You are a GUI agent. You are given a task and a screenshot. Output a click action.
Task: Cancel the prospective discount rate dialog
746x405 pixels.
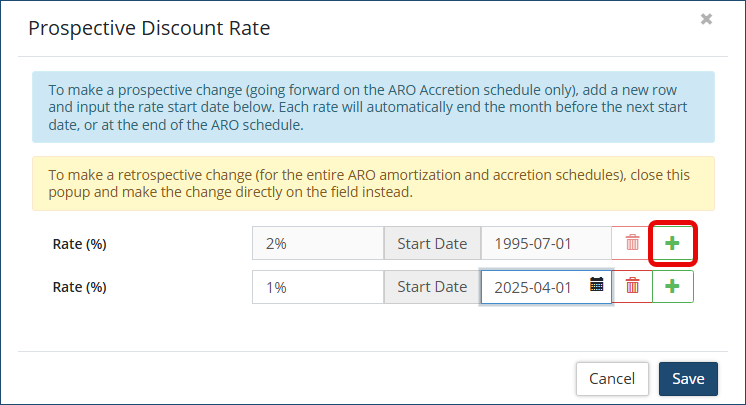(x=612, y=379)
